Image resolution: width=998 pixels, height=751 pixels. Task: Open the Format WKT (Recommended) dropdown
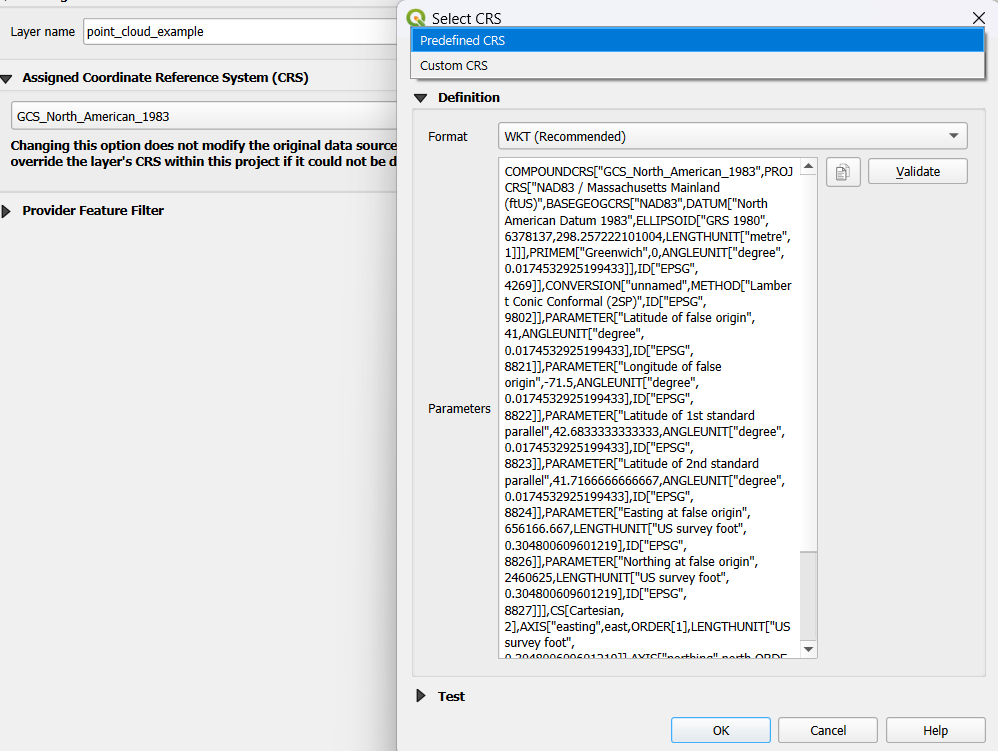[733, 136]
